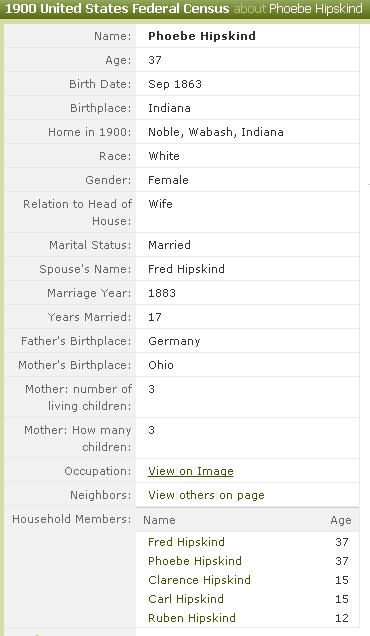The image size is (370, 636).
Task: Open Fred Hipskind in household members list
Action: 186,542
